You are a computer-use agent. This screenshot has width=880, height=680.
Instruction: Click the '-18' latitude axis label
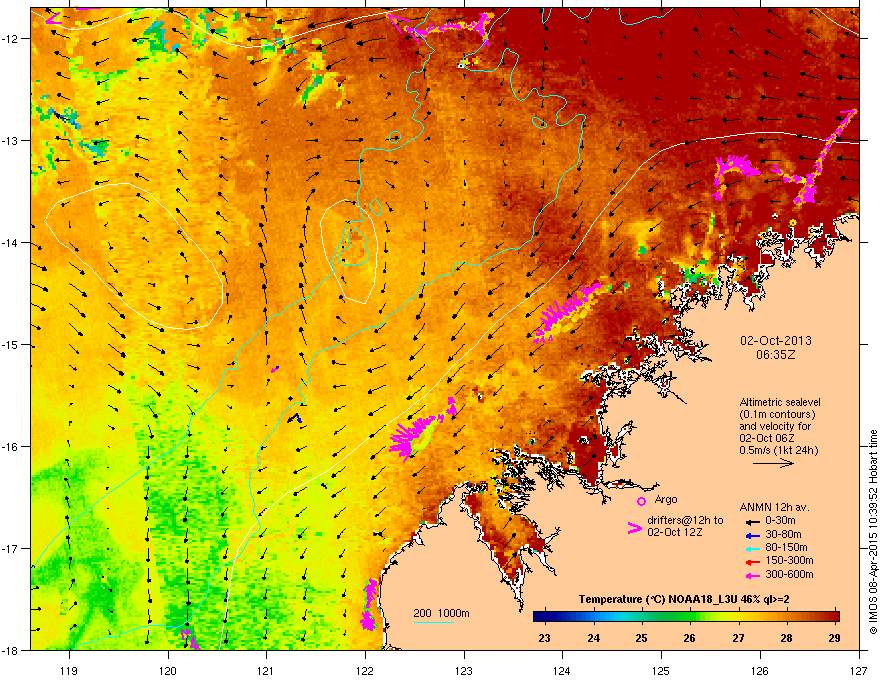(10, 650)
